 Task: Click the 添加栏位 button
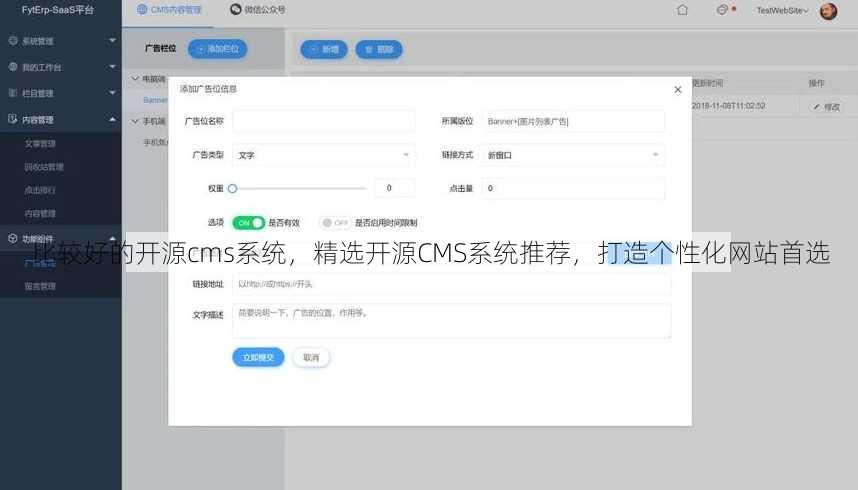[x=218, y=49]
